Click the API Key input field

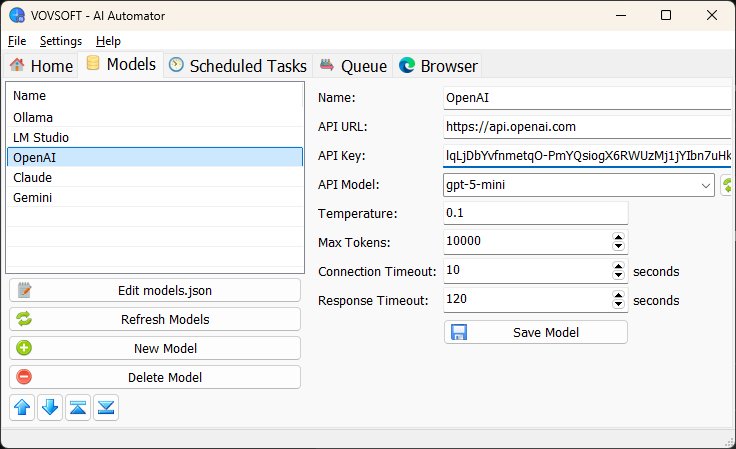587,156
